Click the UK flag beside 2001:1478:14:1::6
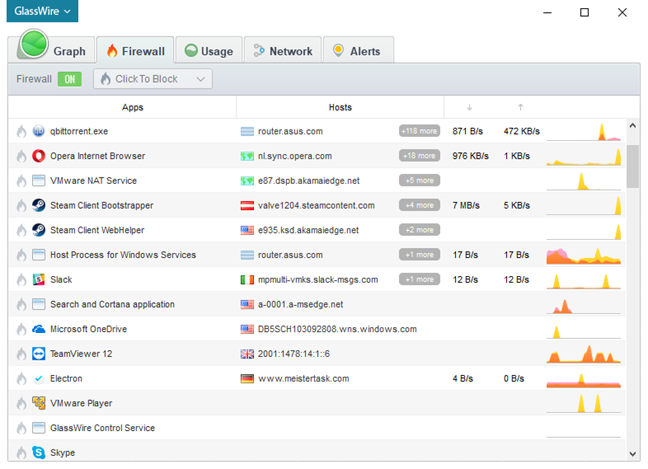This screenshot has height=469, width=648. point(247,354)
